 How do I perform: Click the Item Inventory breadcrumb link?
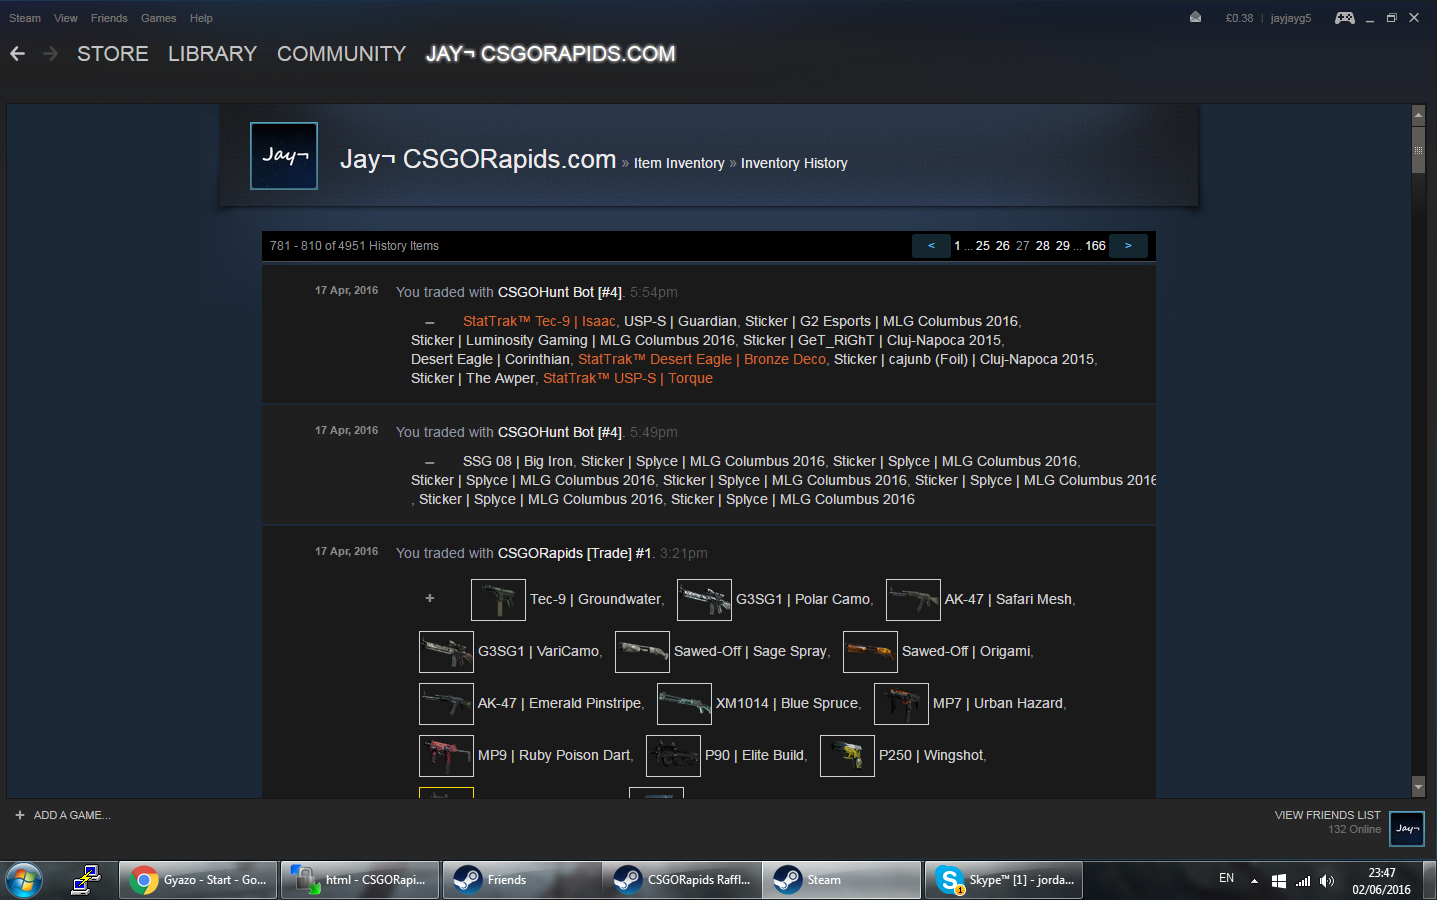click(679, 163)
